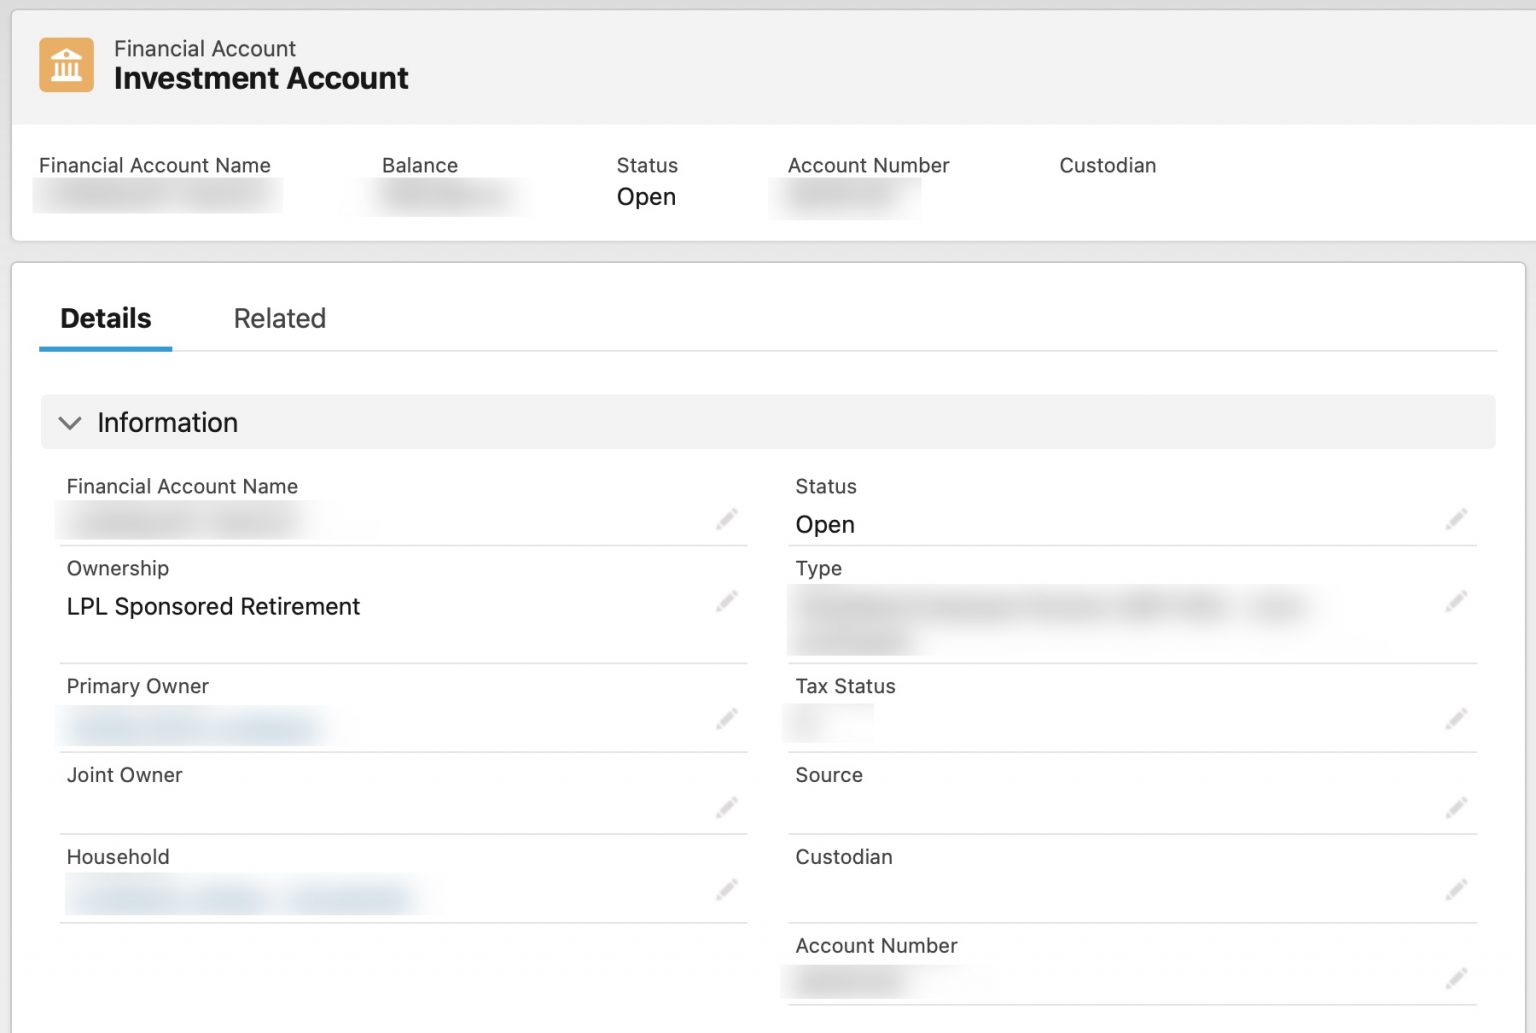Click edit pencil for Joint Owner
The height and width of the screenshot is (1033, 1536).
tap(727, 806)
